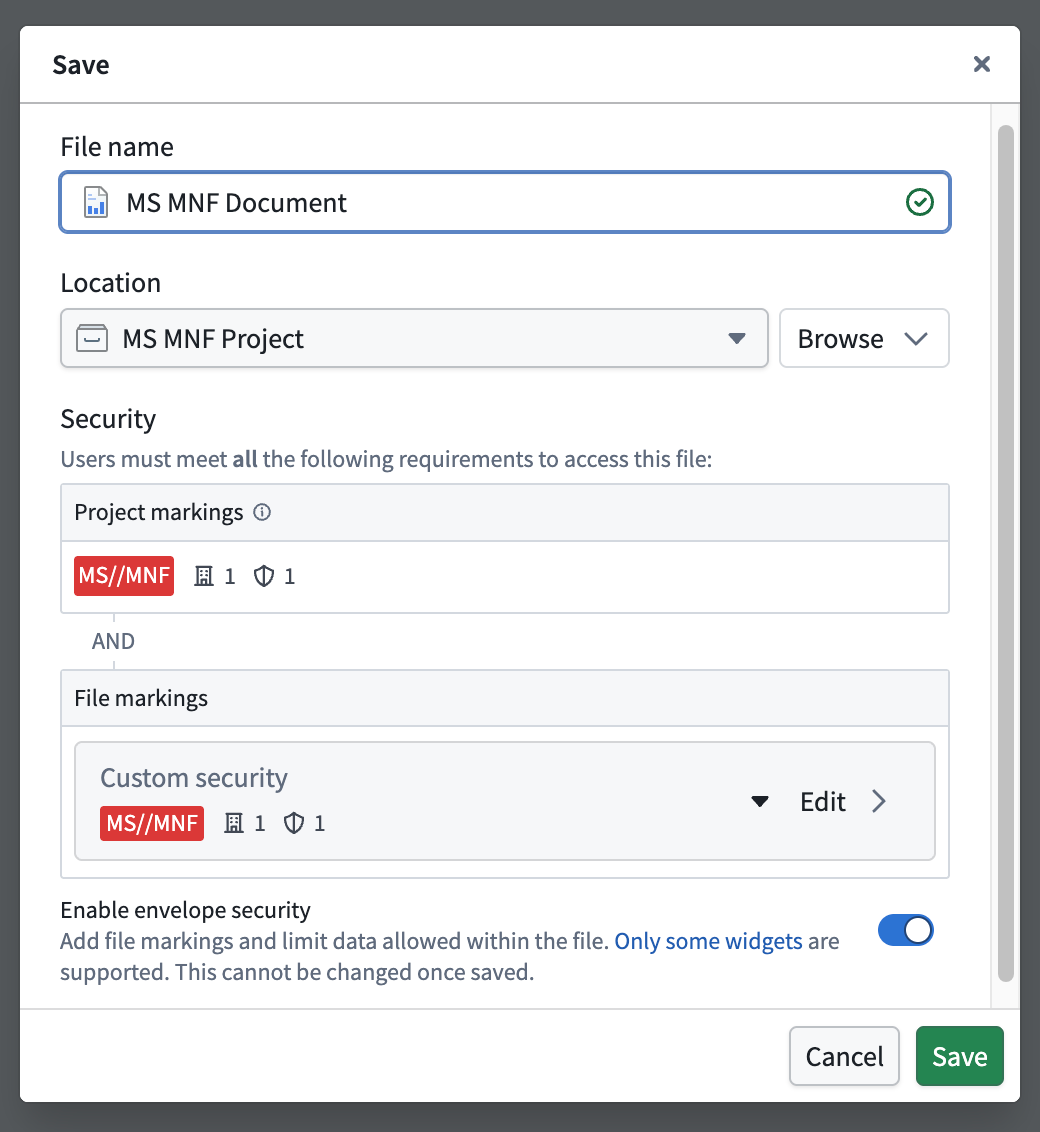Click the Project markings header text
The width and height of the screenshot is (1040, 1132).
159,513
